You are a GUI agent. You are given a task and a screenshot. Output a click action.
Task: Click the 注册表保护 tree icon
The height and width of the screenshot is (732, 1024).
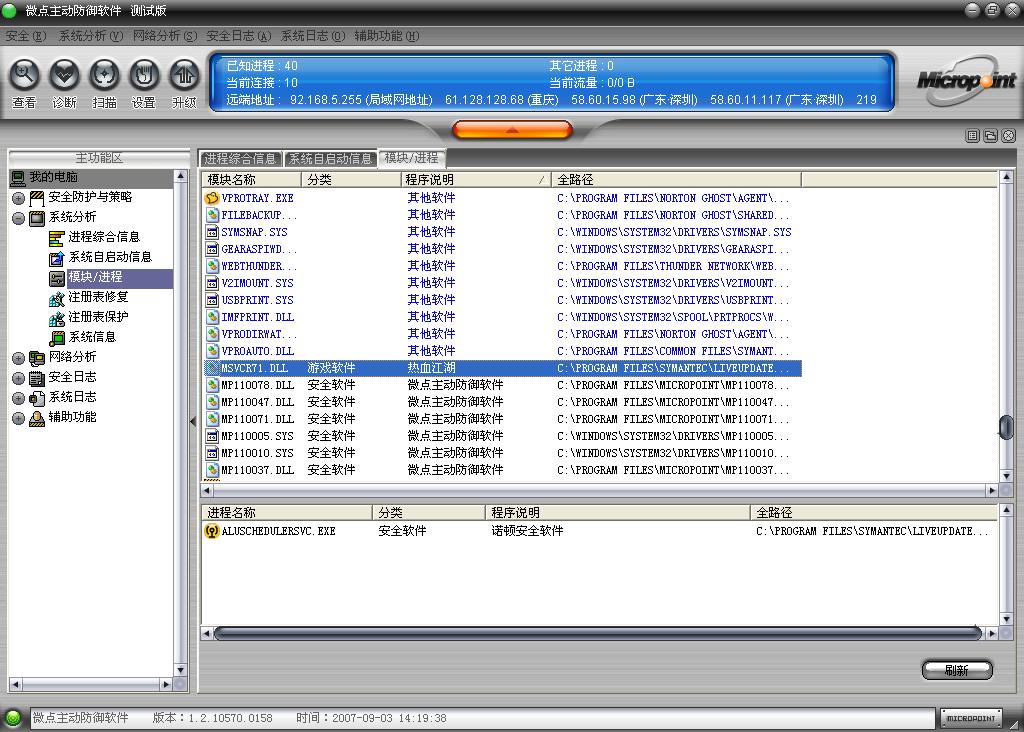pyautogui.click(x=57, y=318)
